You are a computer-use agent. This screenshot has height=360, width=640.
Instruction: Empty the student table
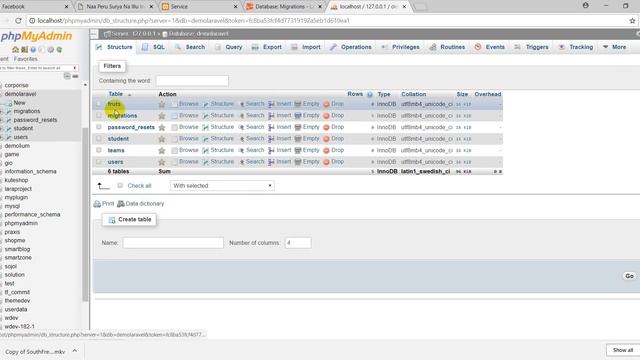(307, 139)
